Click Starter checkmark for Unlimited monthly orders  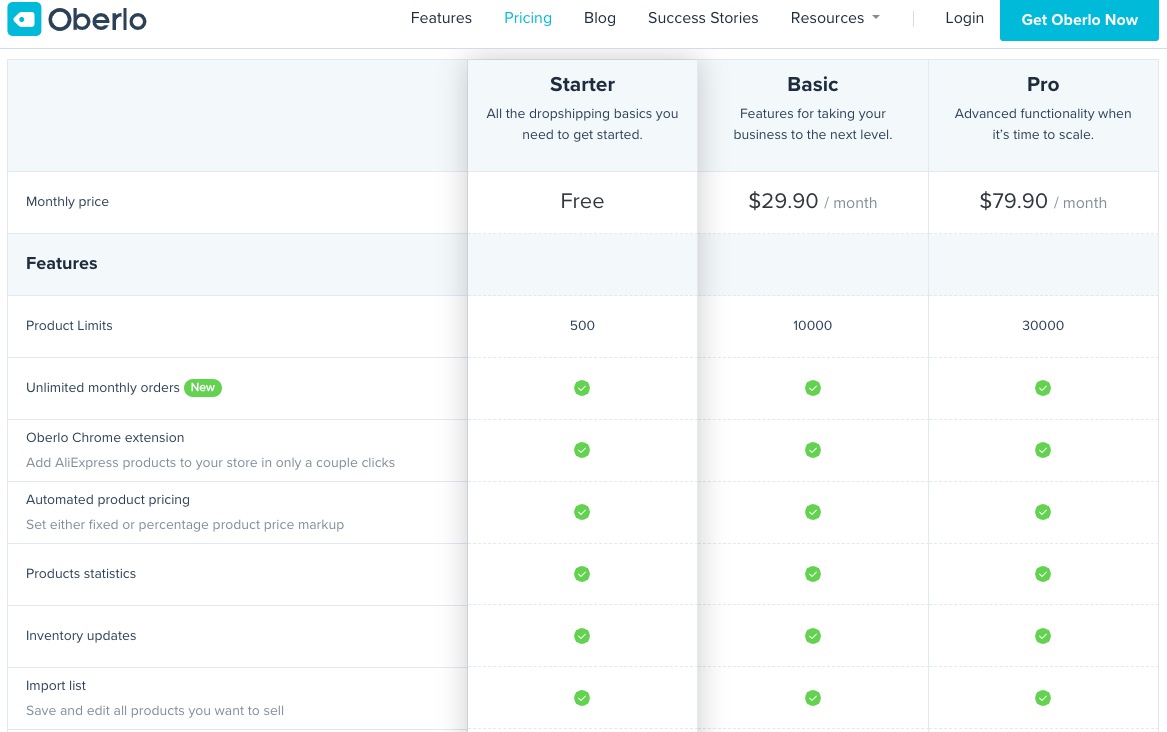(x=582, y=388)
